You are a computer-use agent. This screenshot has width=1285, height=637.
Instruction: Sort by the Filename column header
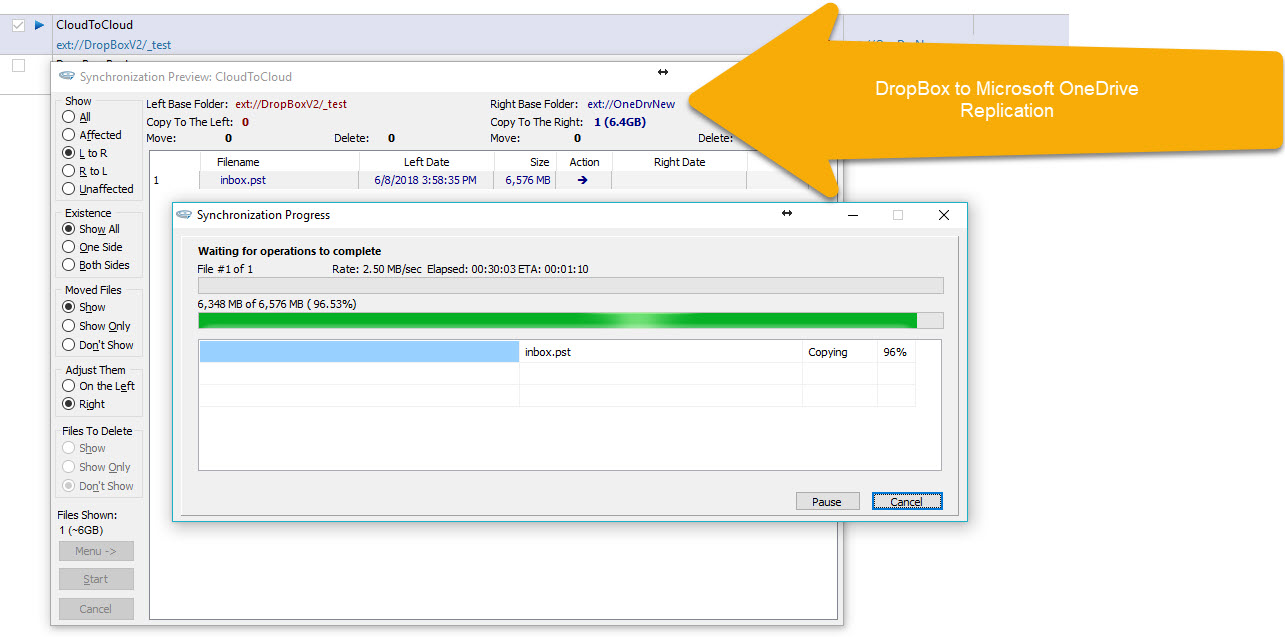point(280,162)
